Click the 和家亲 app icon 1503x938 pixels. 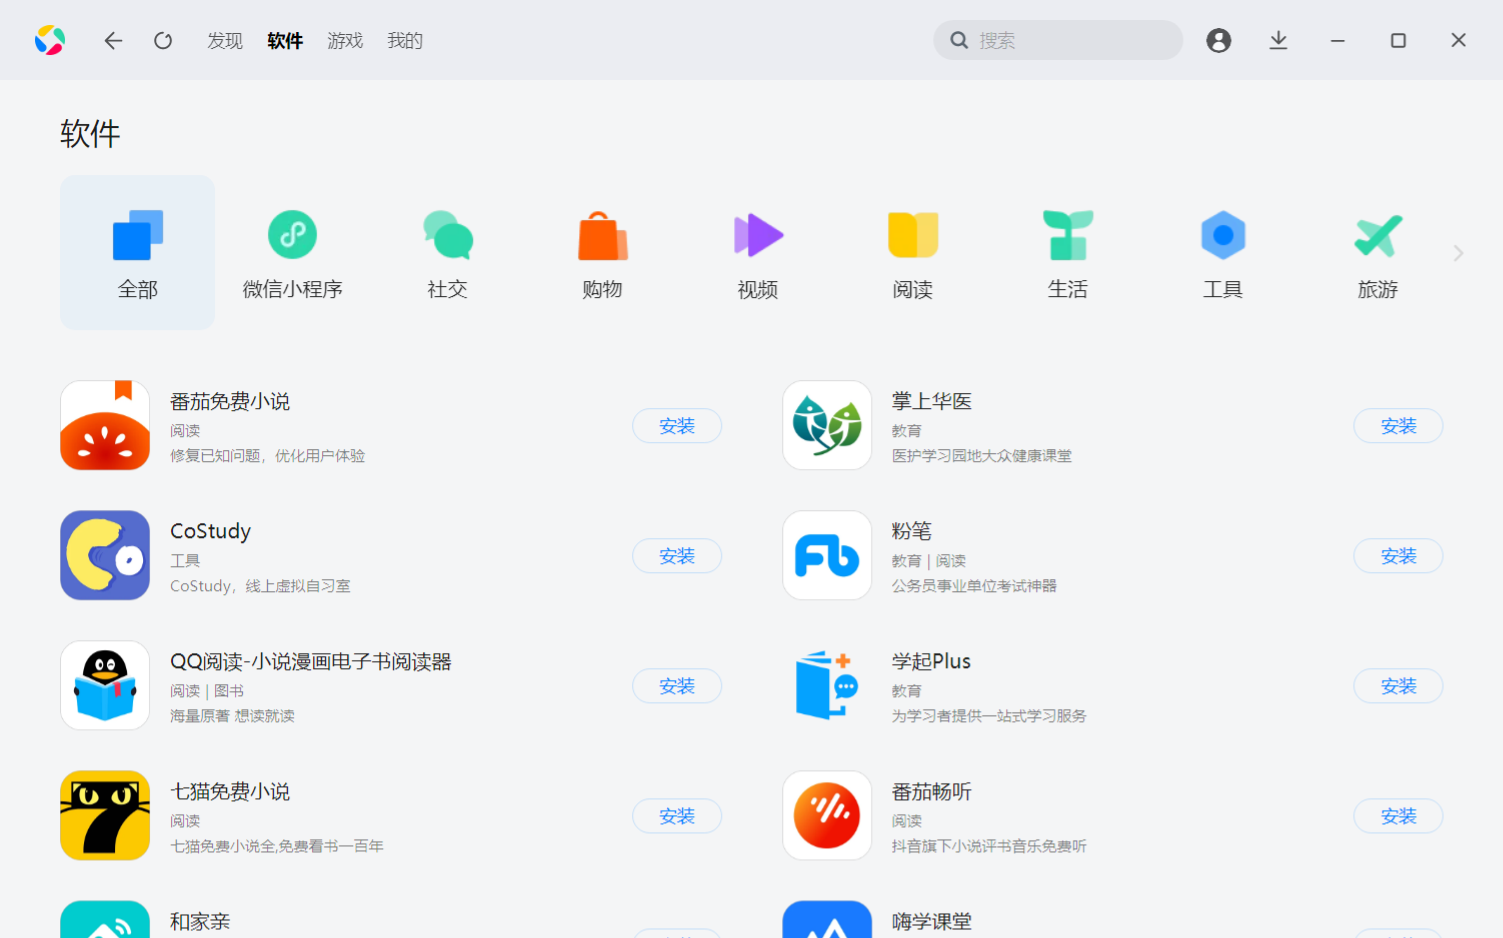(105, 919)
